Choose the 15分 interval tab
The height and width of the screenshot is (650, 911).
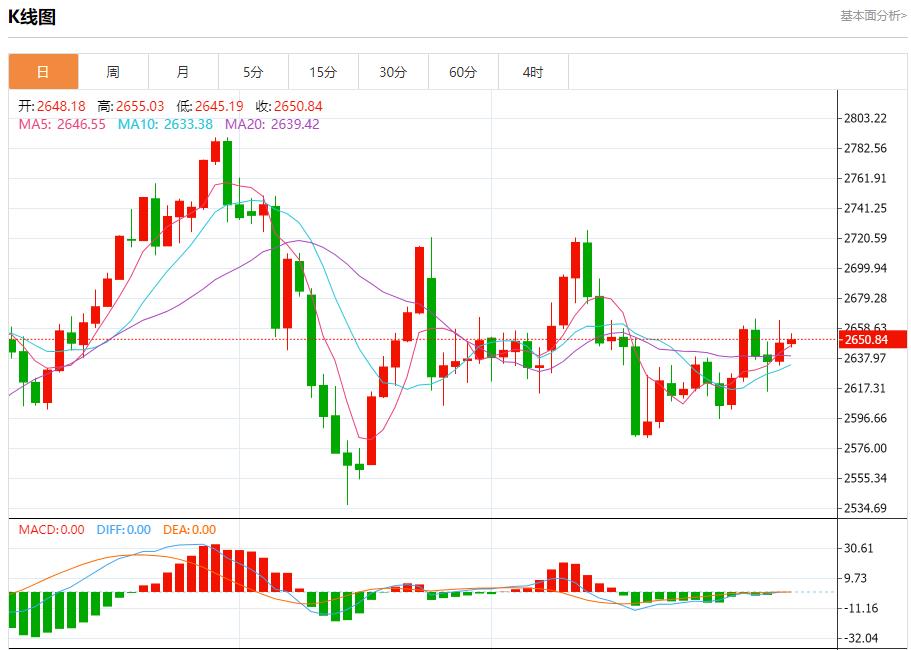(323, 72)
